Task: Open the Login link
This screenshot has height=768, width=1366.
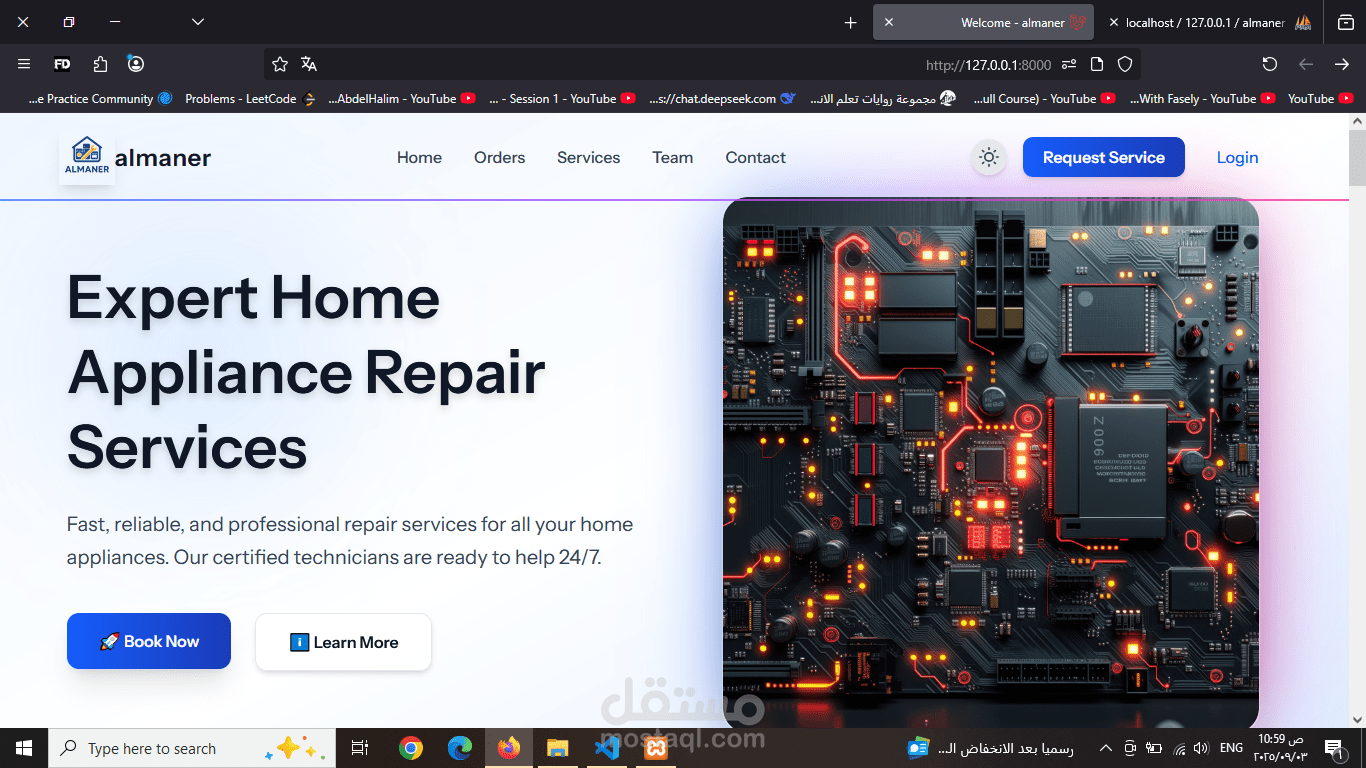Action: click(1237, 158)
